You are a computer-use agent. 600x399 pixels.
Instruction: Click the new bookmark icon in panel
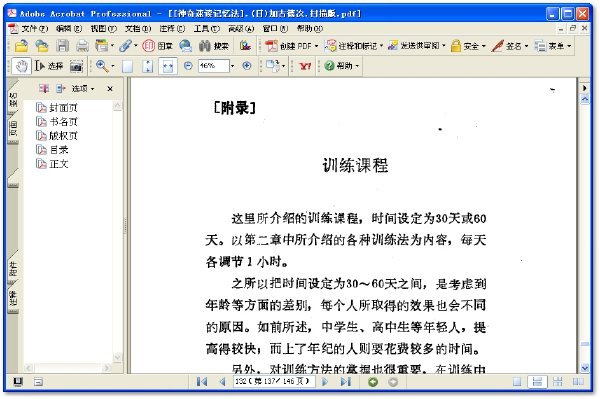[x=44, y=88]
